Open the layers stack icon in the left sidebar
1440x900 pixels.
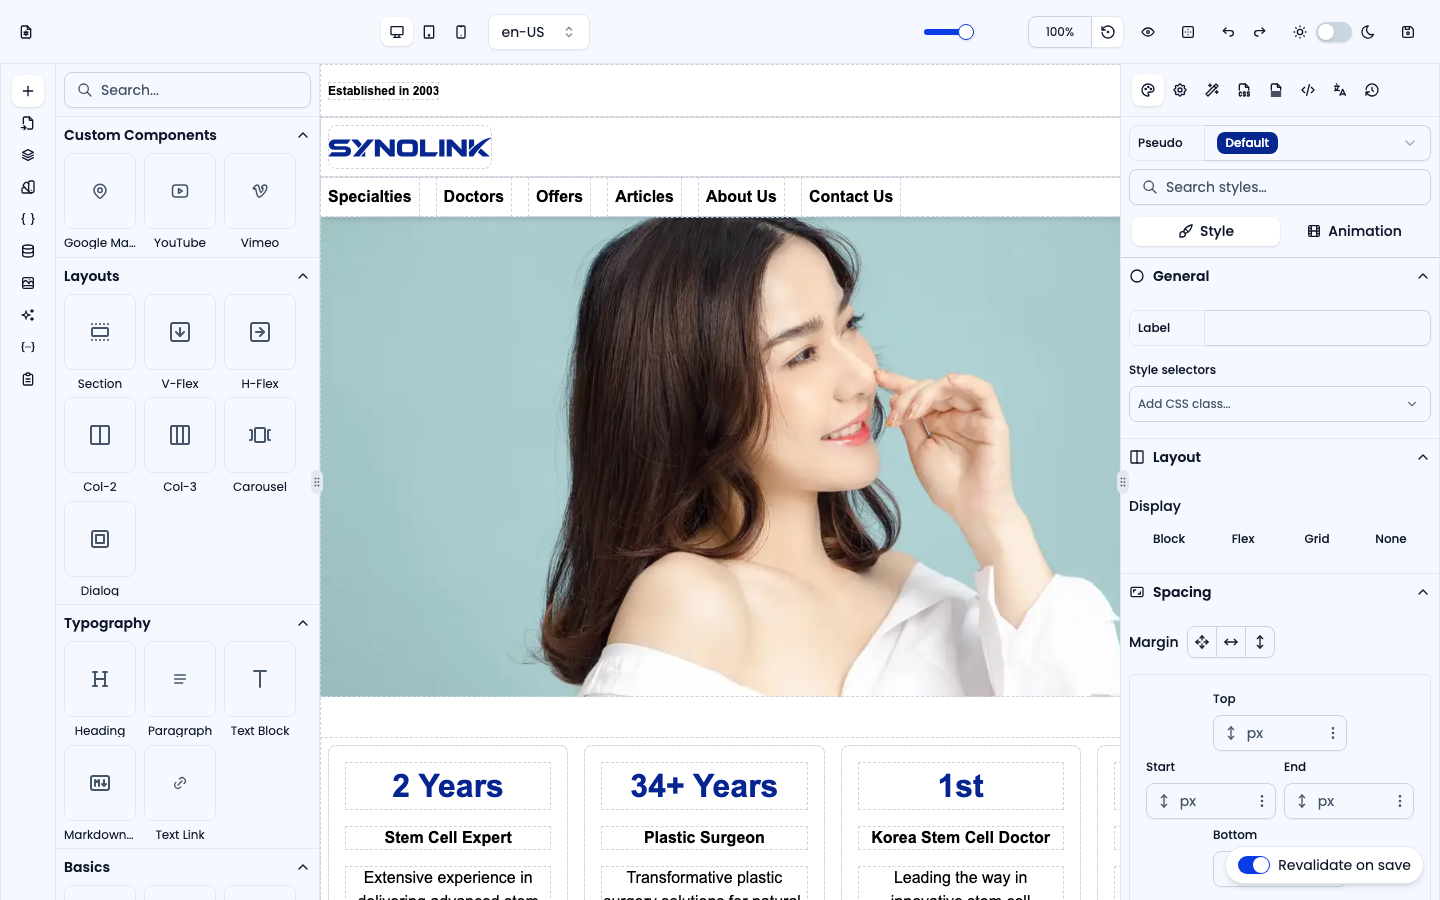[28, 155]
